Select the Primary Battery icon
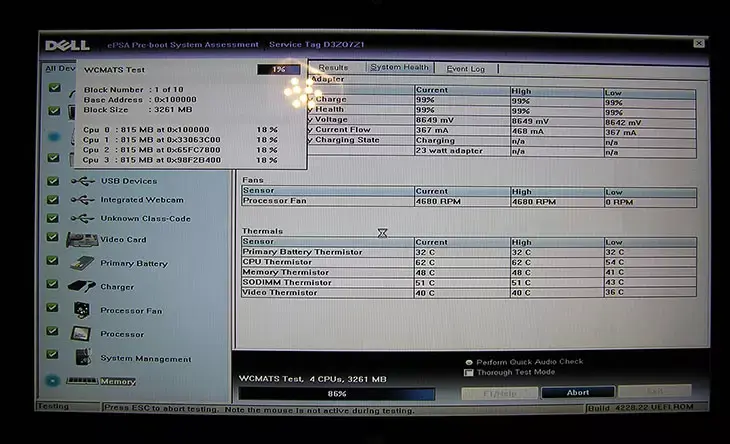Screen dimensions: 730x444 click(x=82, y=263)
